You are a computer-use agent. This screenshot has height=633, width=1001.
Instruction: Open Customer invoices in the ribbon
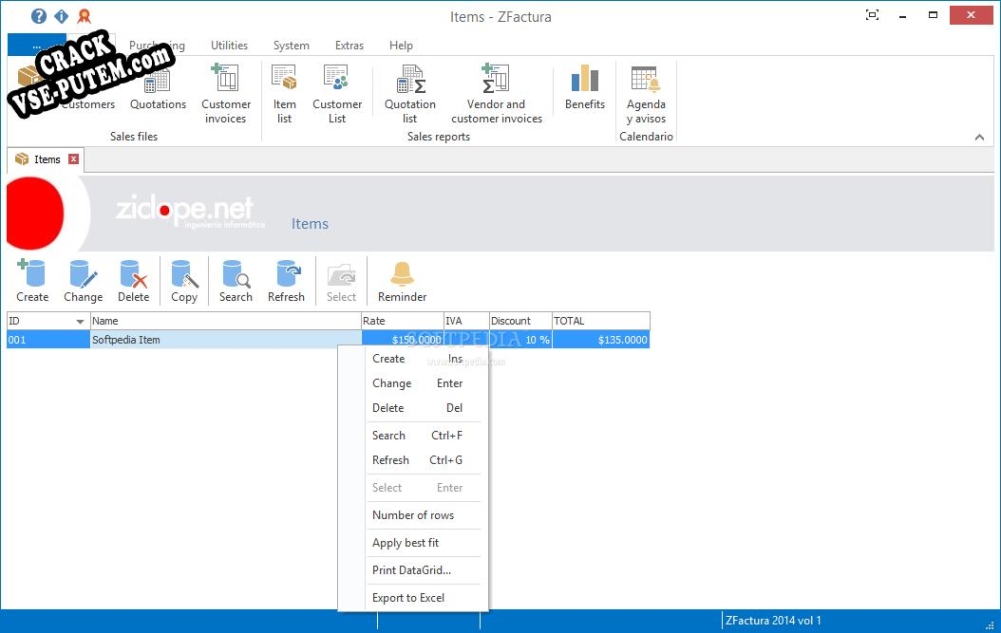pos(225,94)
